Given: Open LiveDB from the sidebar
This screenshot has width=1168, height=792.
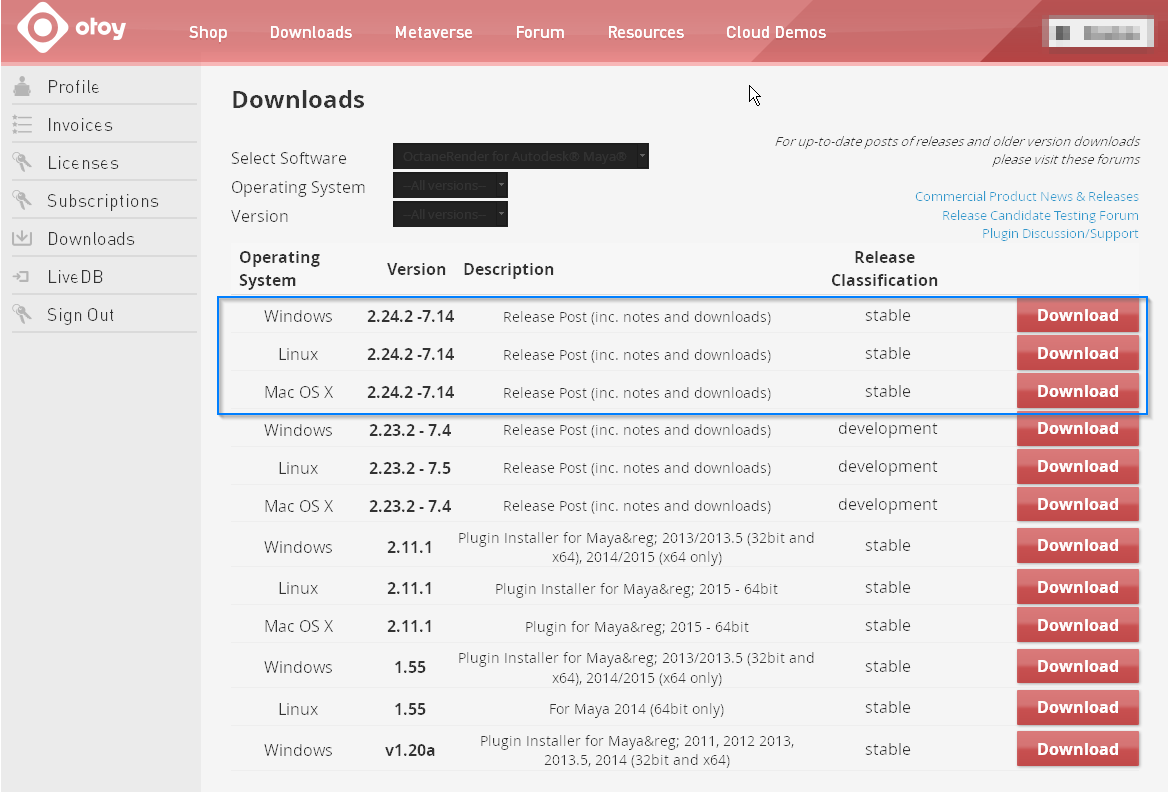Looking at the screenshot, I should [75, 276].
